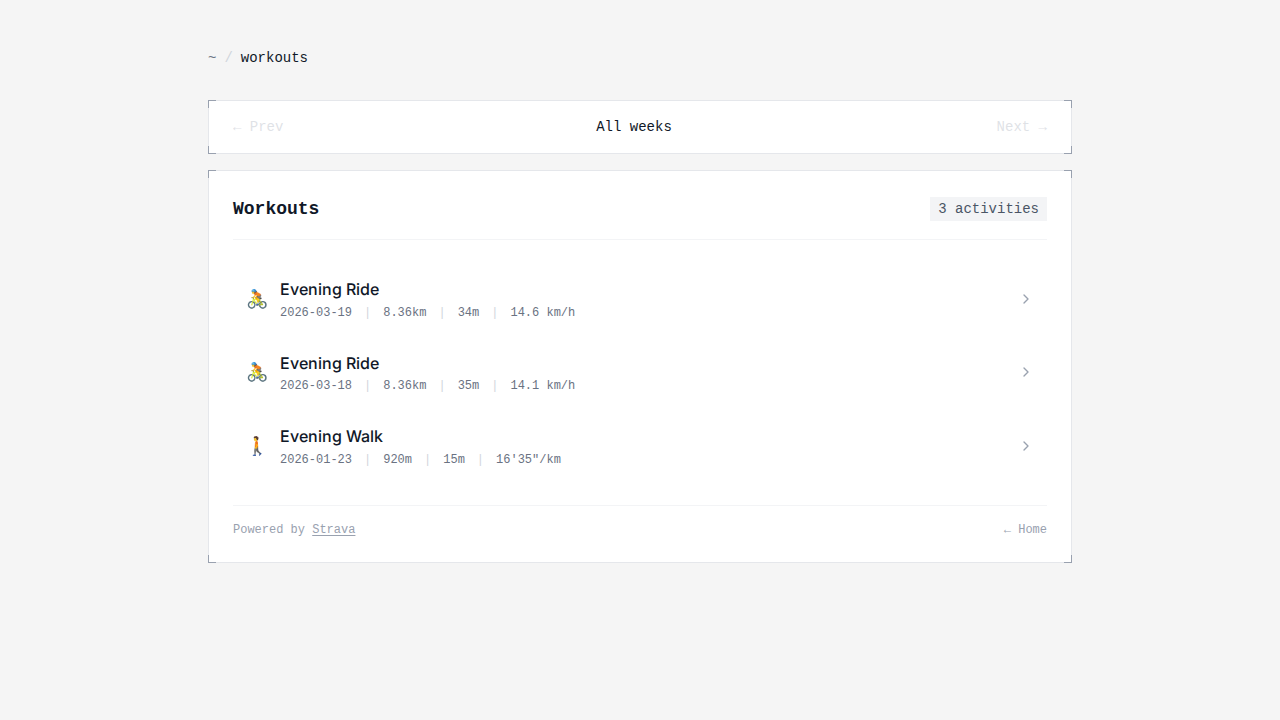Go to the previous week
The height and width of the screenshot is (720, 1280).
pos(258,127)
